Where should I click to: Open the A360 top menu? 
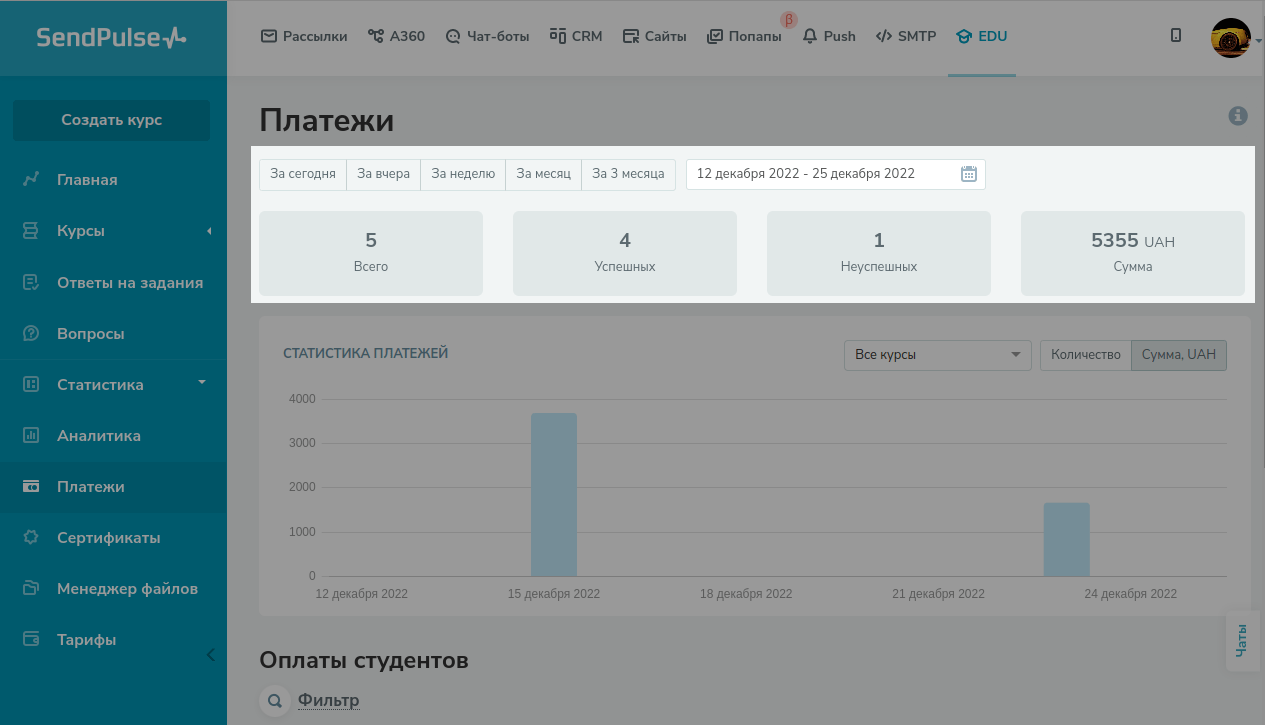tap(397, 36)
